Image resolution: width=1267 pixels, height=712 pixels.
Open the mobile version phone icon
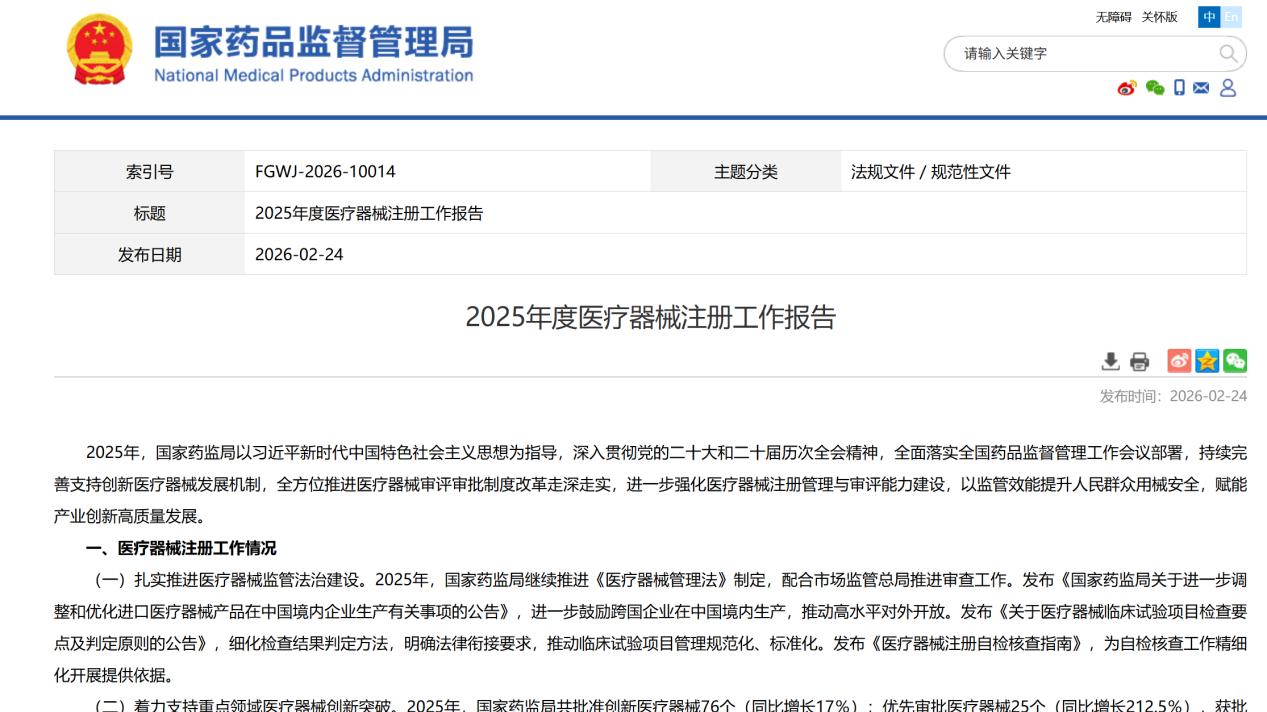tap(1178, 87)
